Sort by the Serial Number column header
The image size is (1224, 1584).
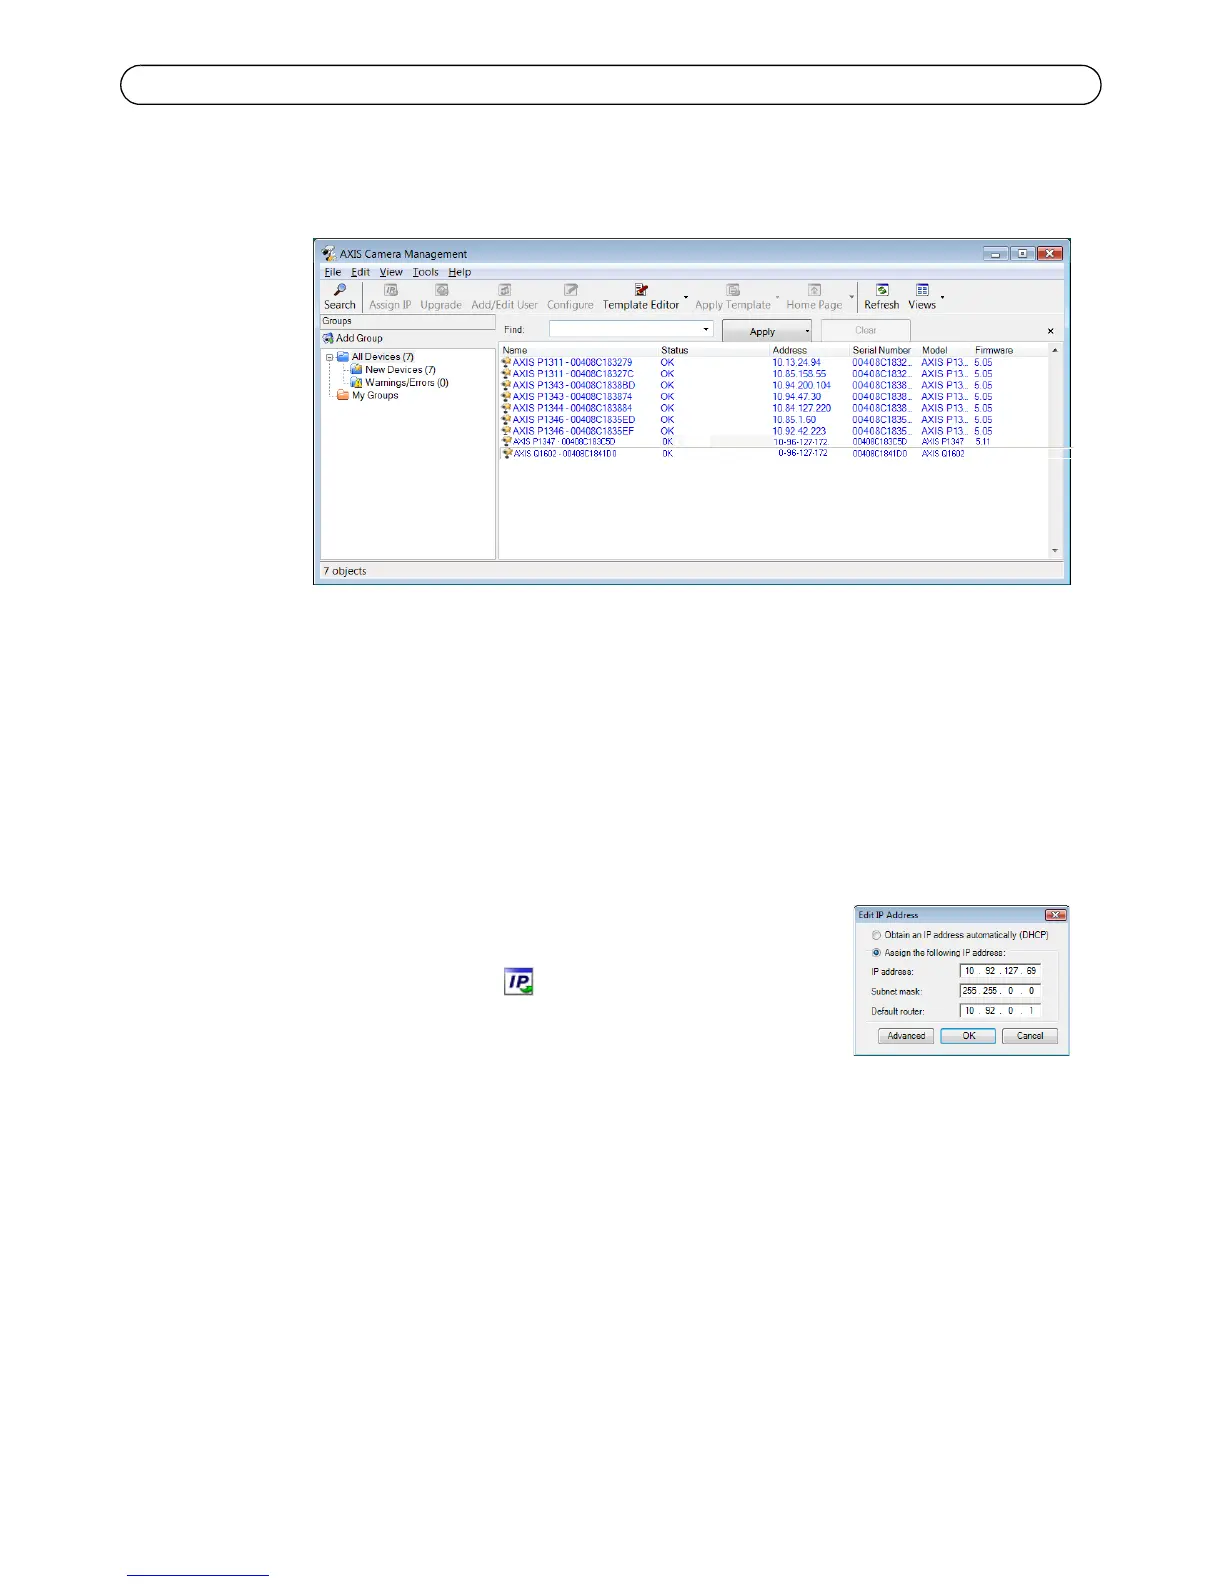(884, 350)
